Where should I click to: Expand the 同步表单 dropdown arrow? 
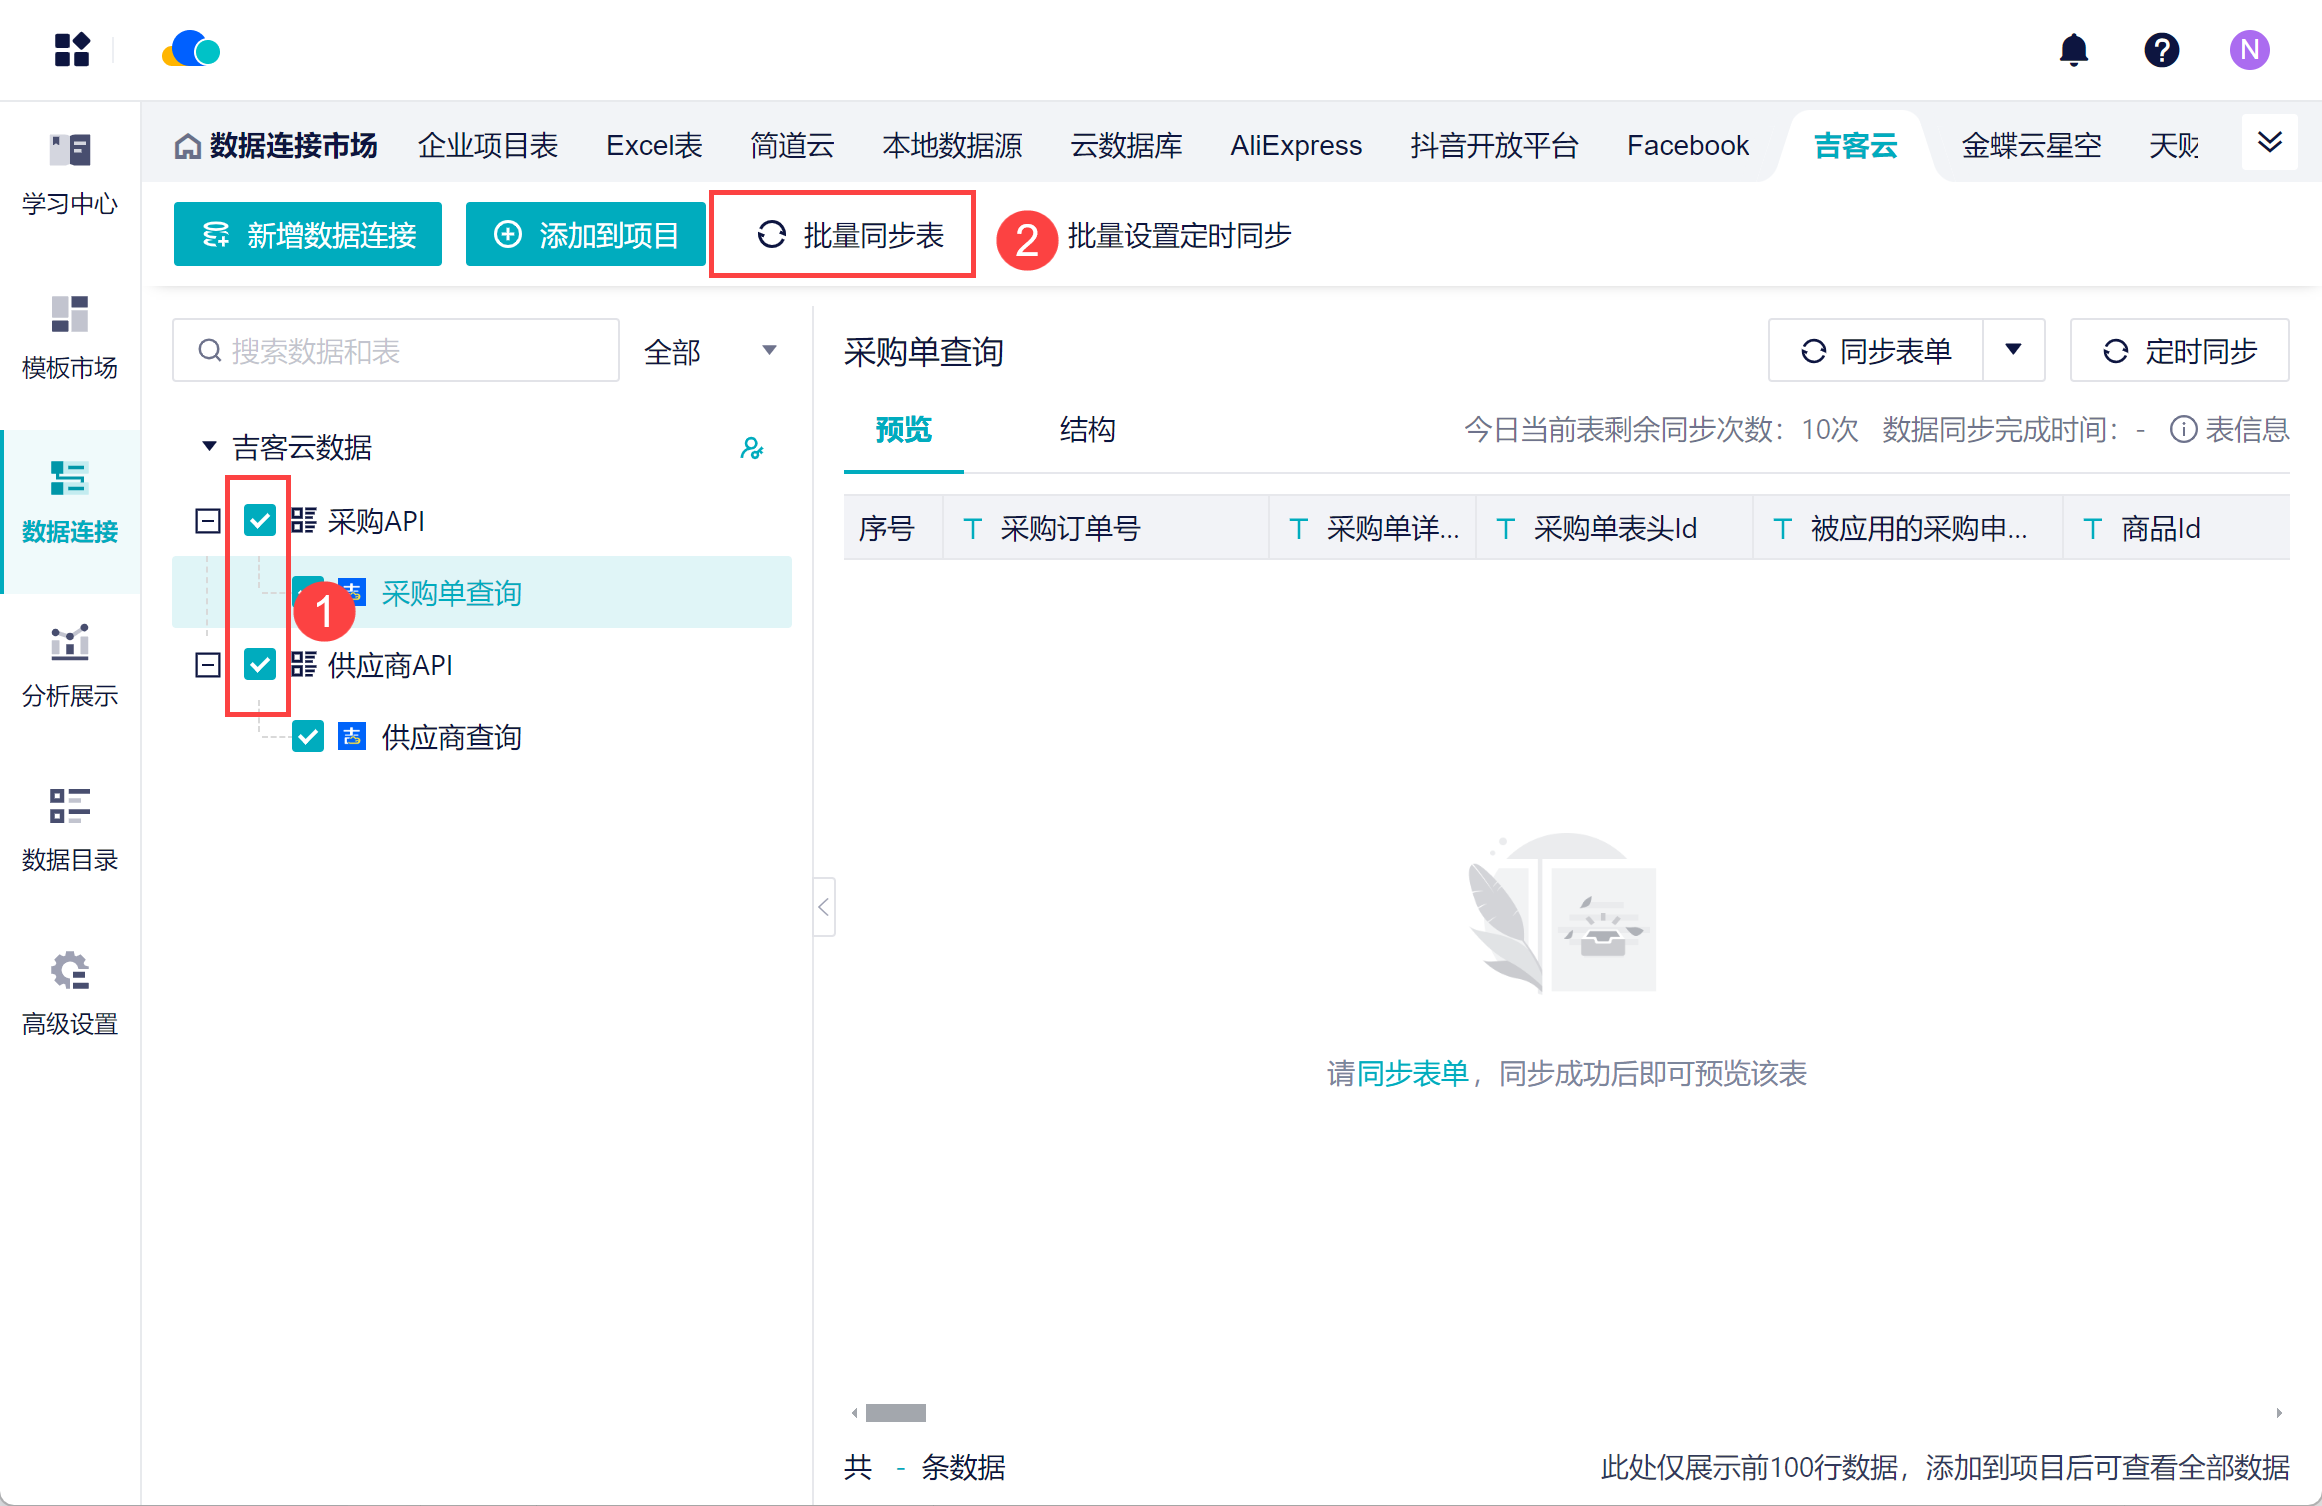(2013, 350)
